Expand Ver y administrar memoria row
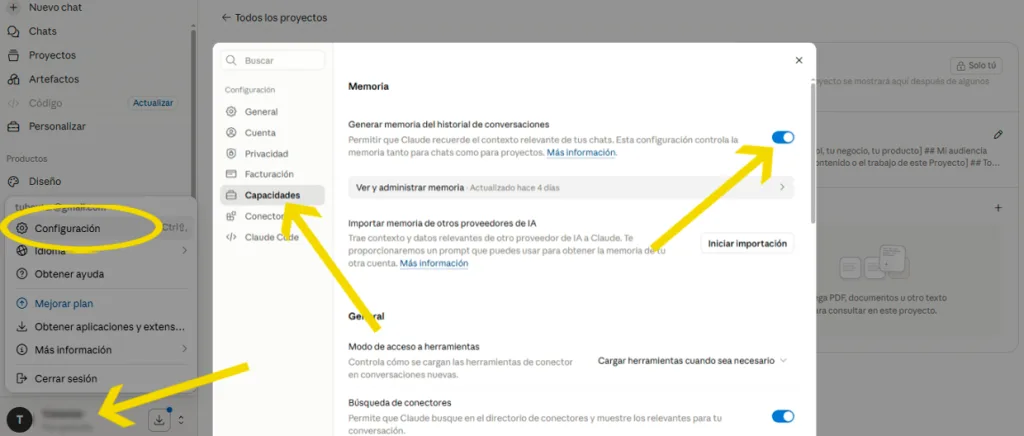 (x=571, y=187)
